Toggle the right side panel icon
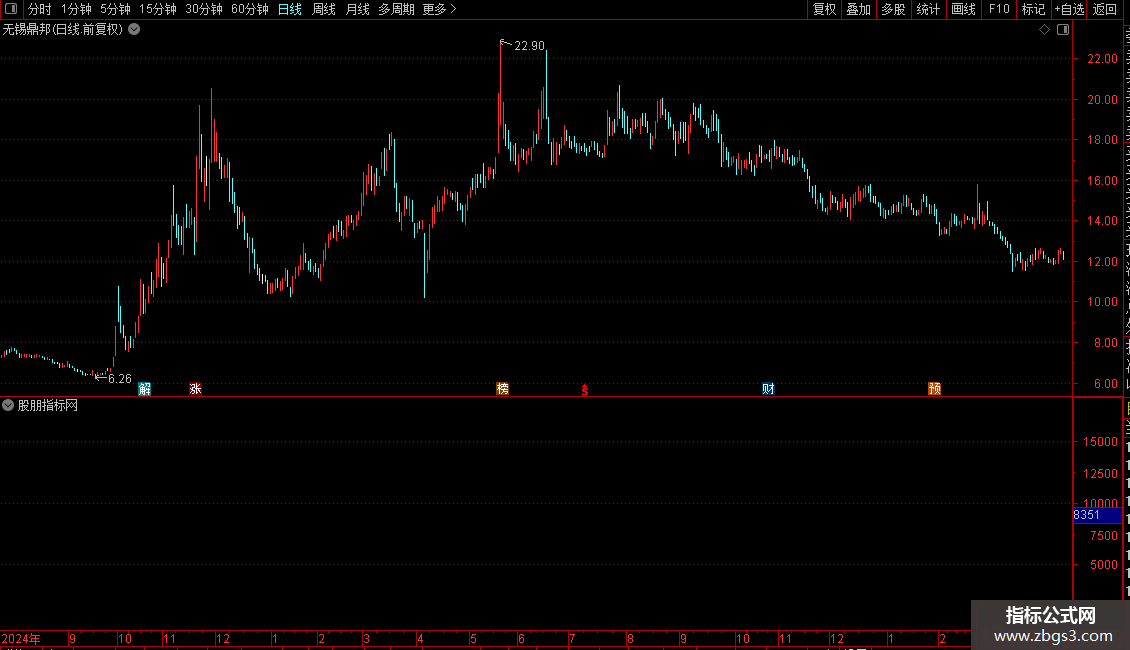1130x650 pixels. tap(1063, 30)
